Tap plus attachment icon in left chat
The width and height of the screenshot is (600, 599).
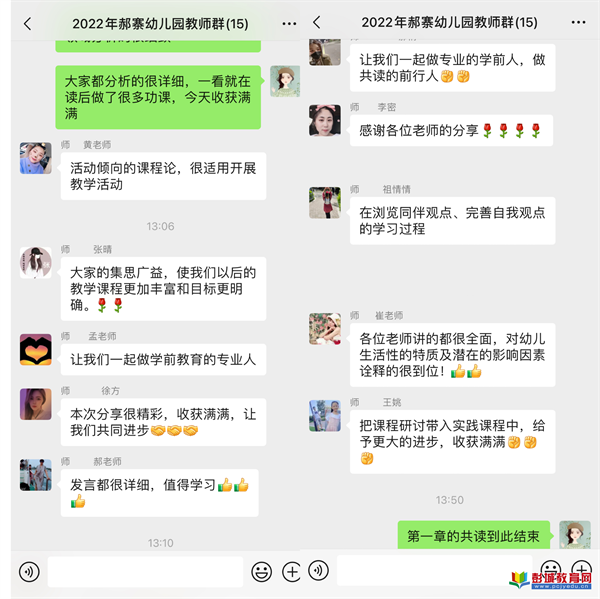coord(292,572)
